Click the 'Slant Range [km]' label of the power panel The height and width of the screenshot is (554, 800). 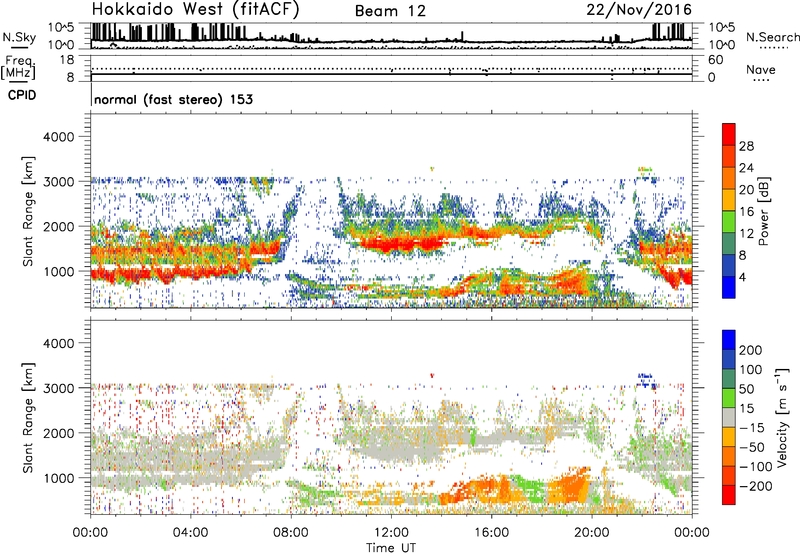point(28,211)
